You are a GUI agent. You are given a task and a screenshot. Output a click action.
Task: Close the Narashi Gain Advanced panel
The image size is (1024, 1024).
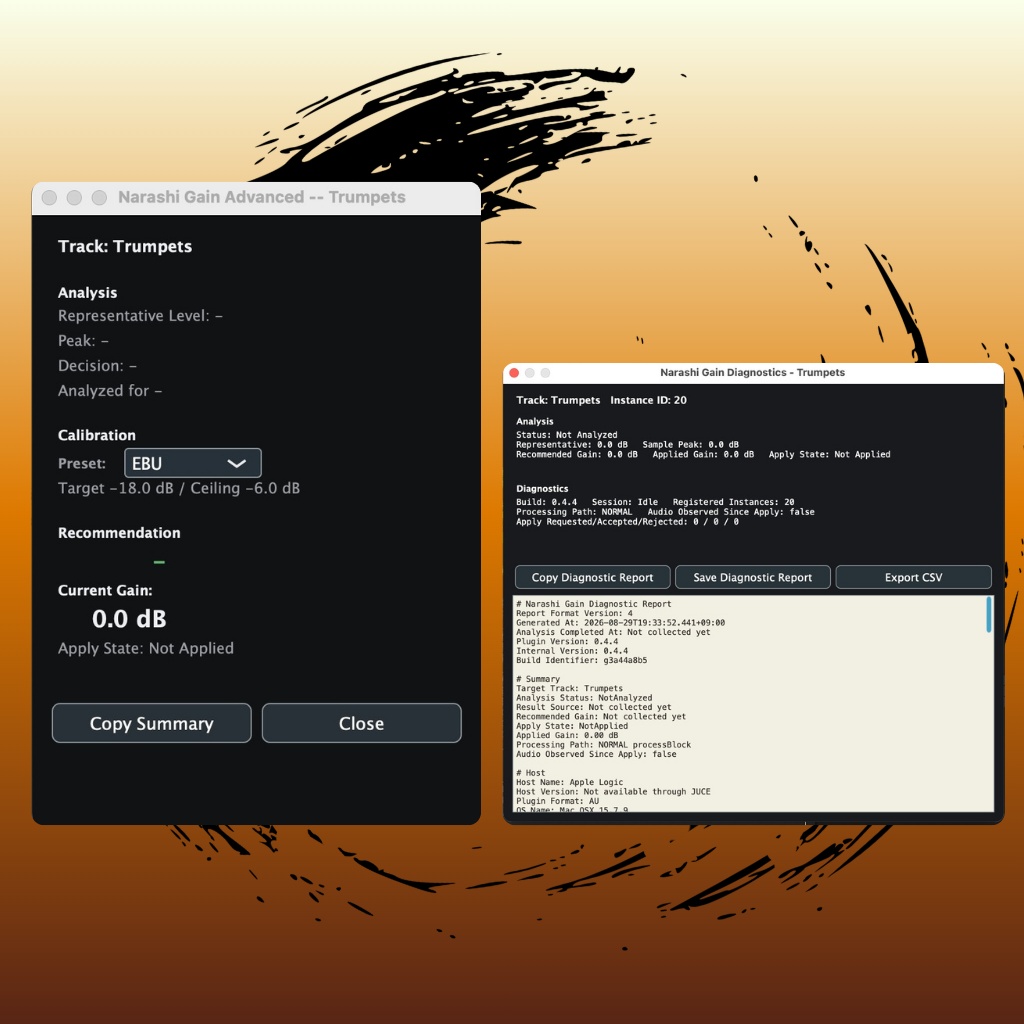361,723
